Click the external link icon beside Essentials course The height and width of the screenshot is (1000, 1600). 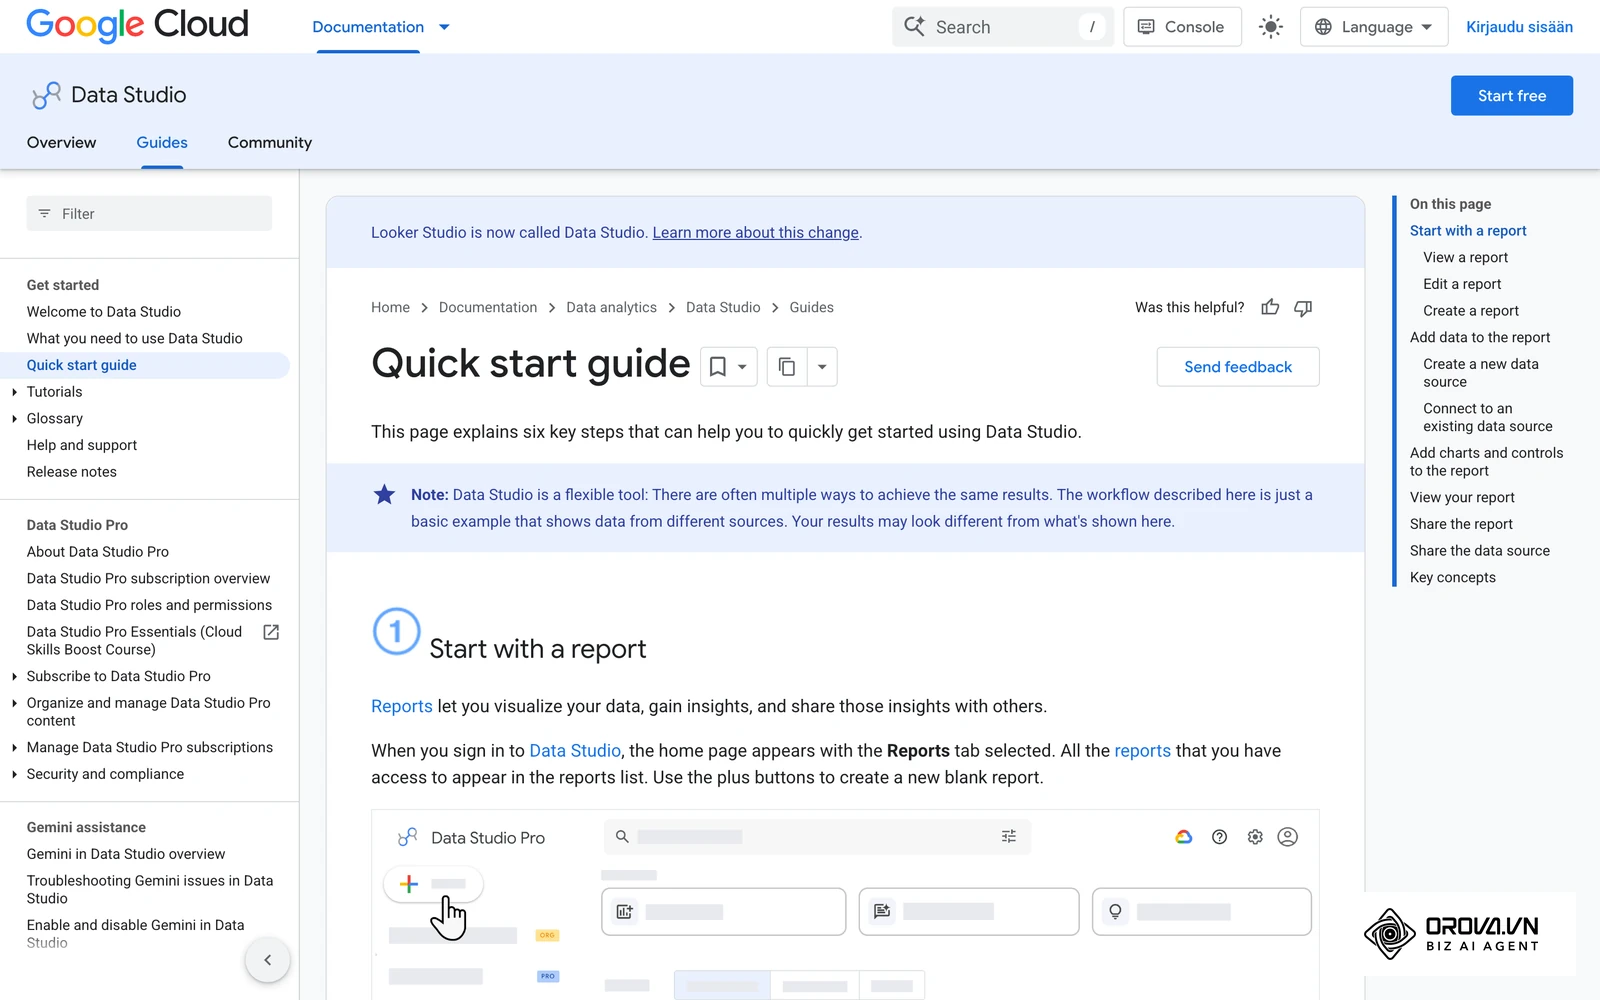click(271, 632)
